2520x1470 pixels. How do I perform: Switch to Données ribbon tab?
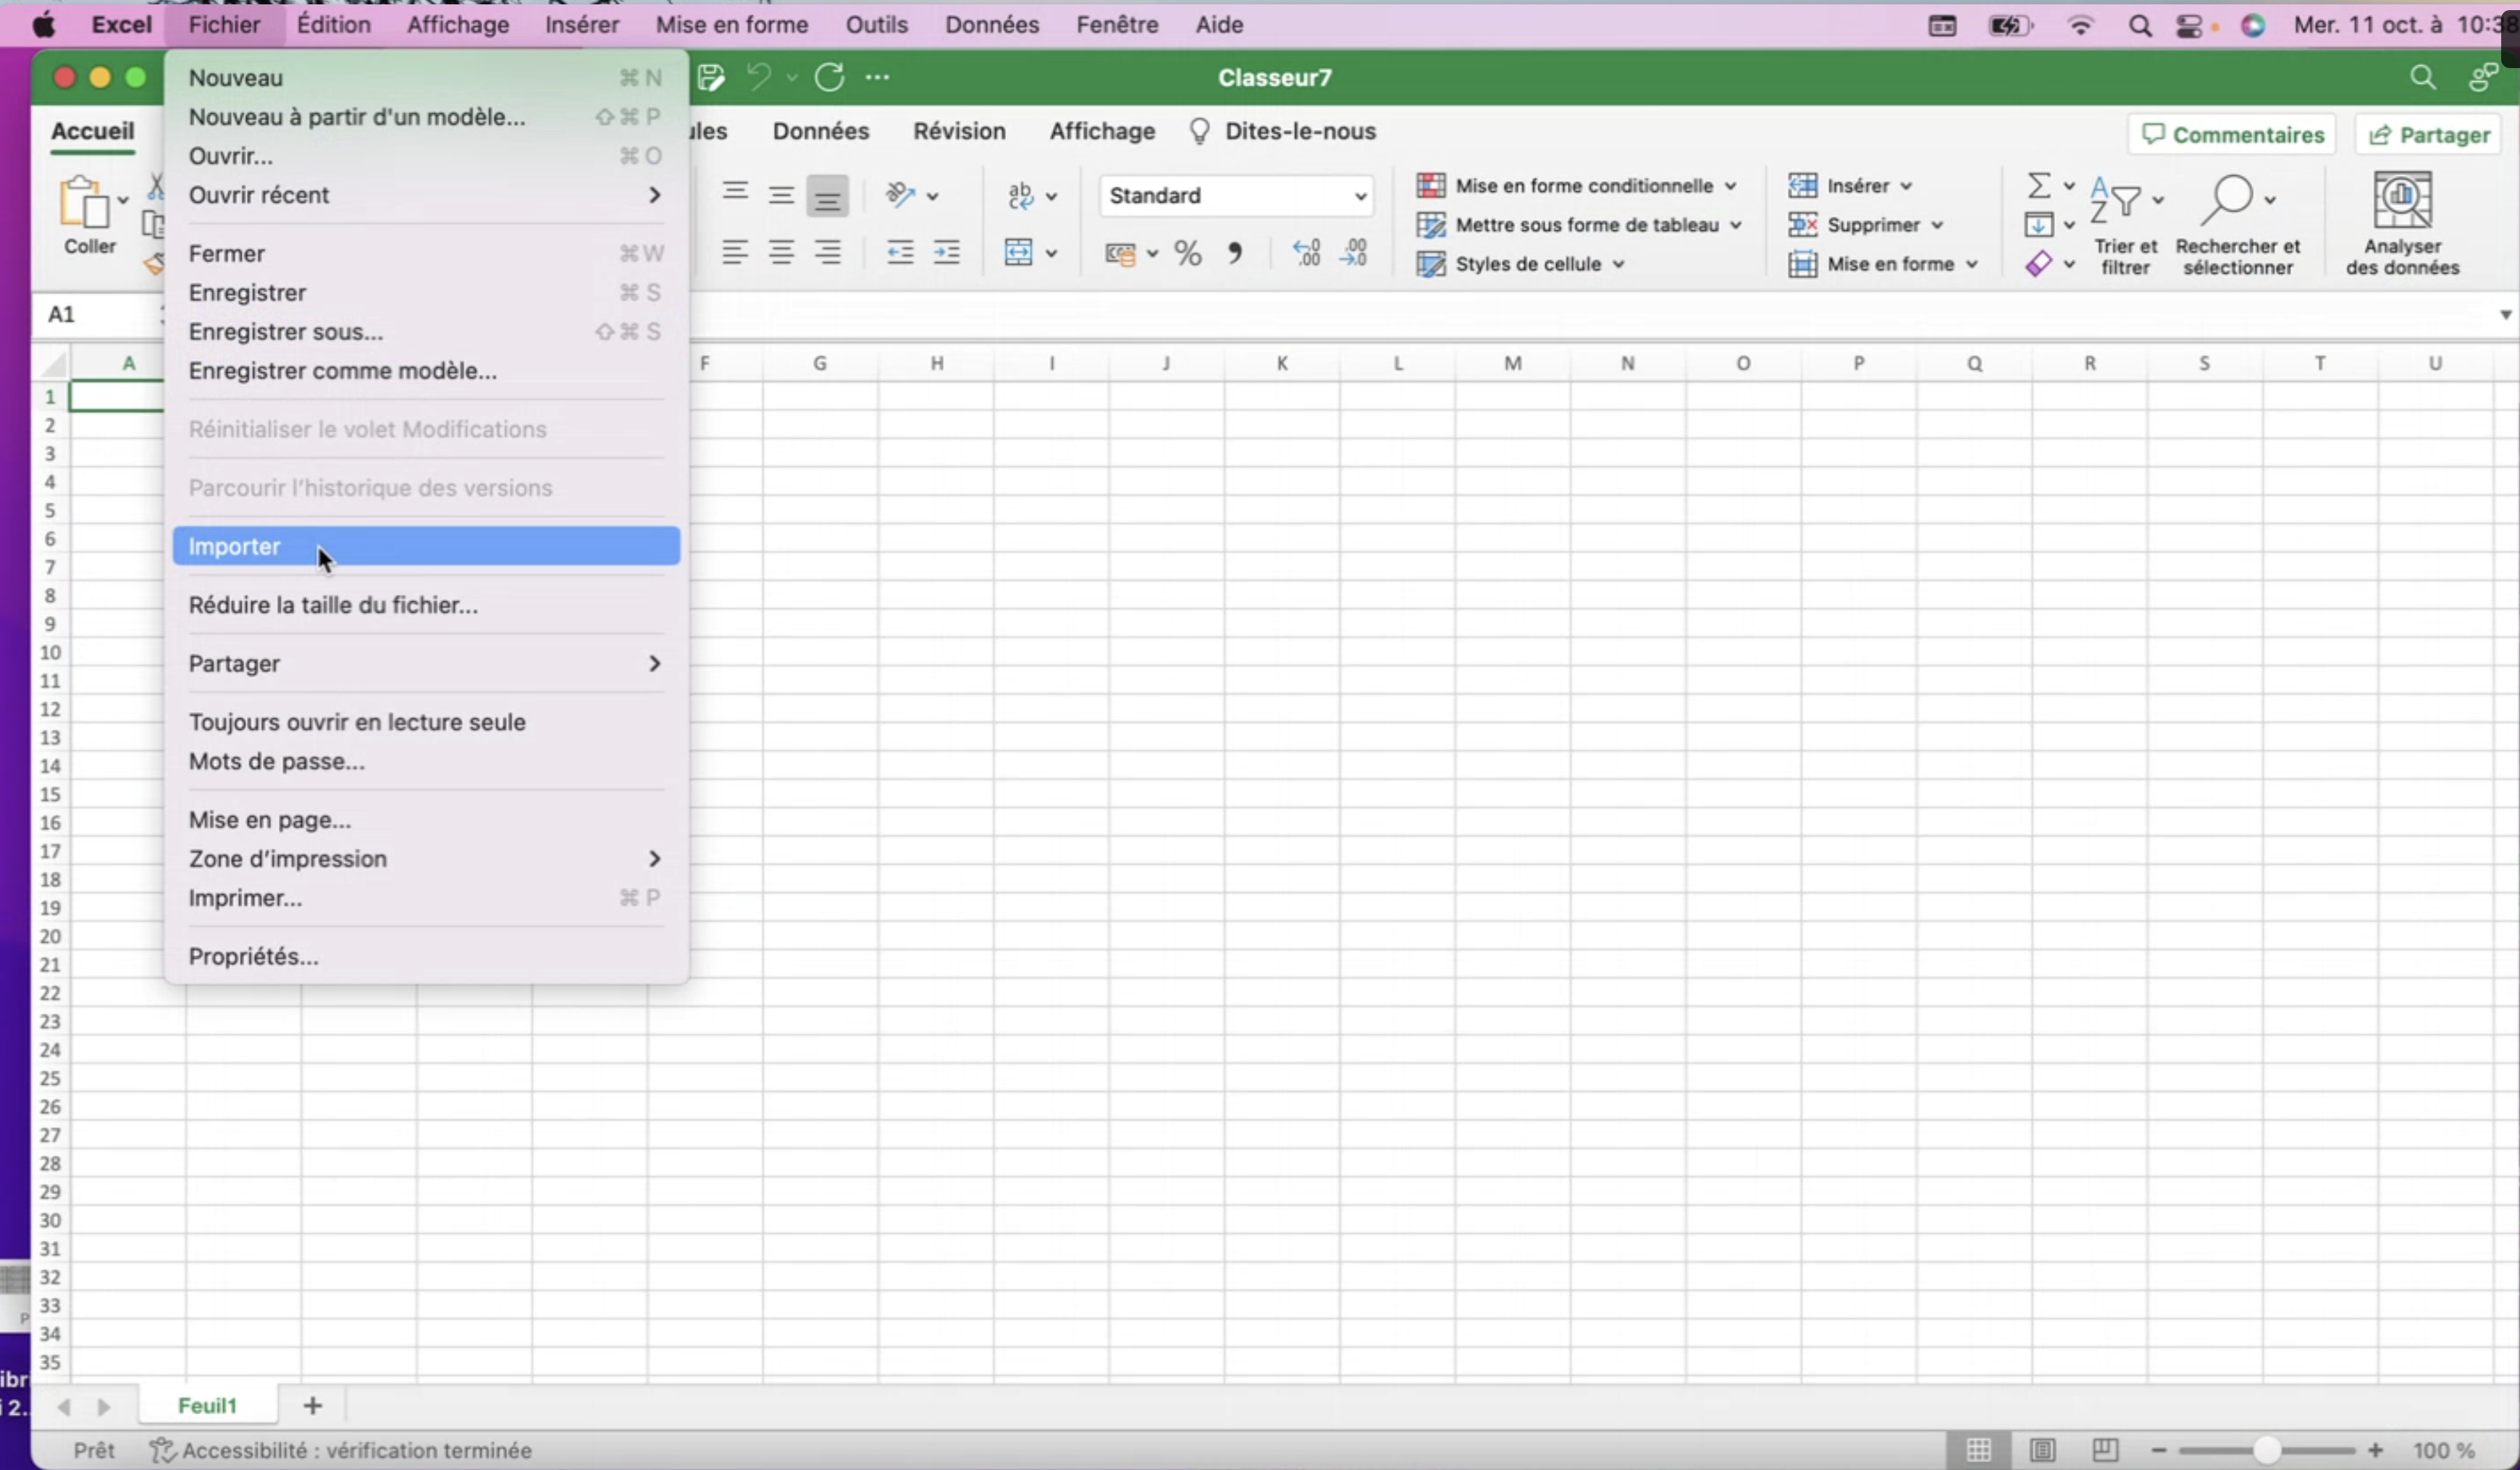point(821,132)
